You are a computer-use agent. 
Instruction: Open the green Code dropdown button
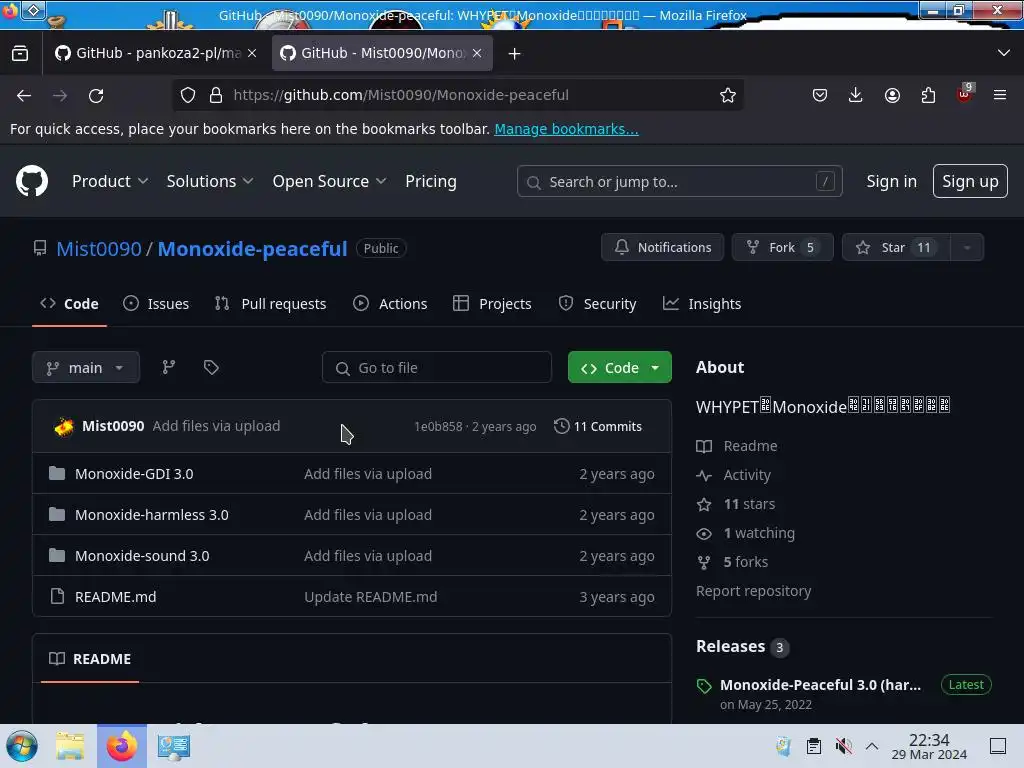point(620,368)
